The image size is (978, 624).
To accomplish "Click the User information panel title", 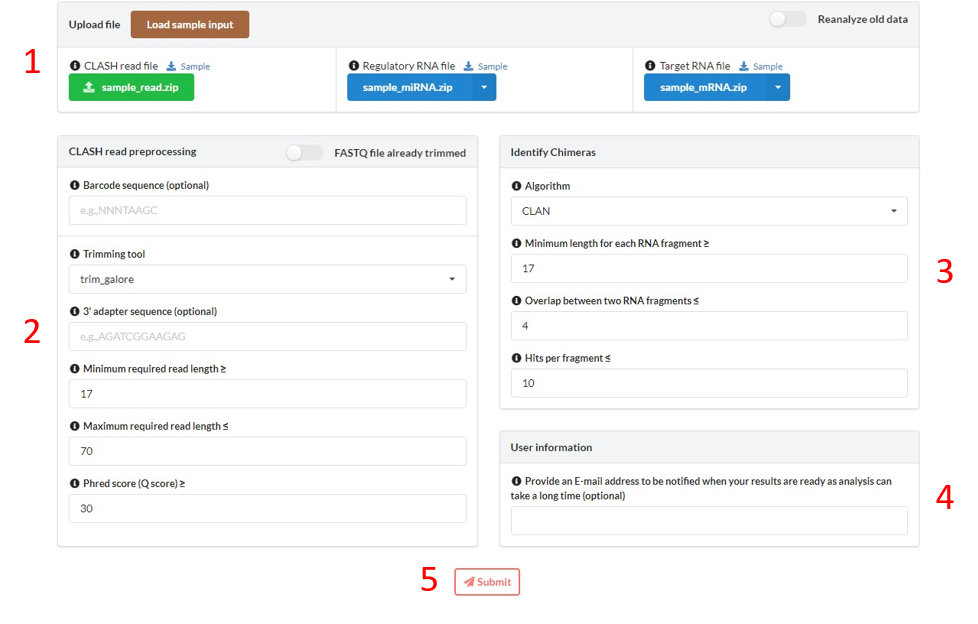I will click(x=551, y=447).
